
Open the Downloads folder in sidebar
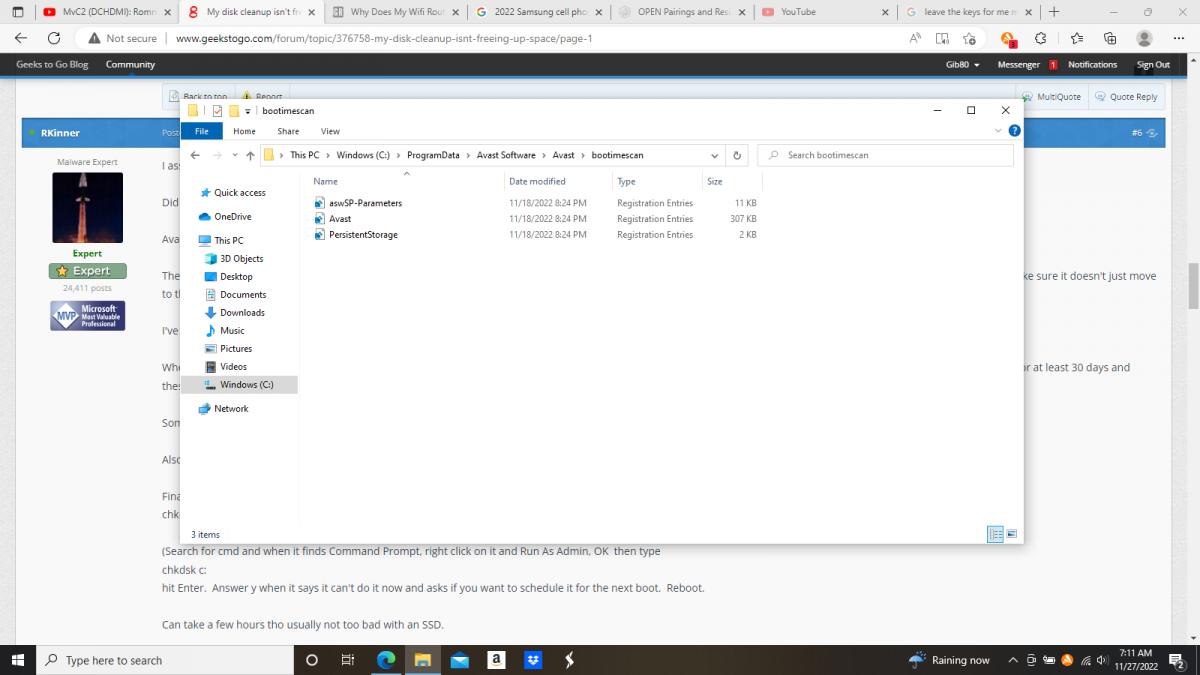pos(242,313)
